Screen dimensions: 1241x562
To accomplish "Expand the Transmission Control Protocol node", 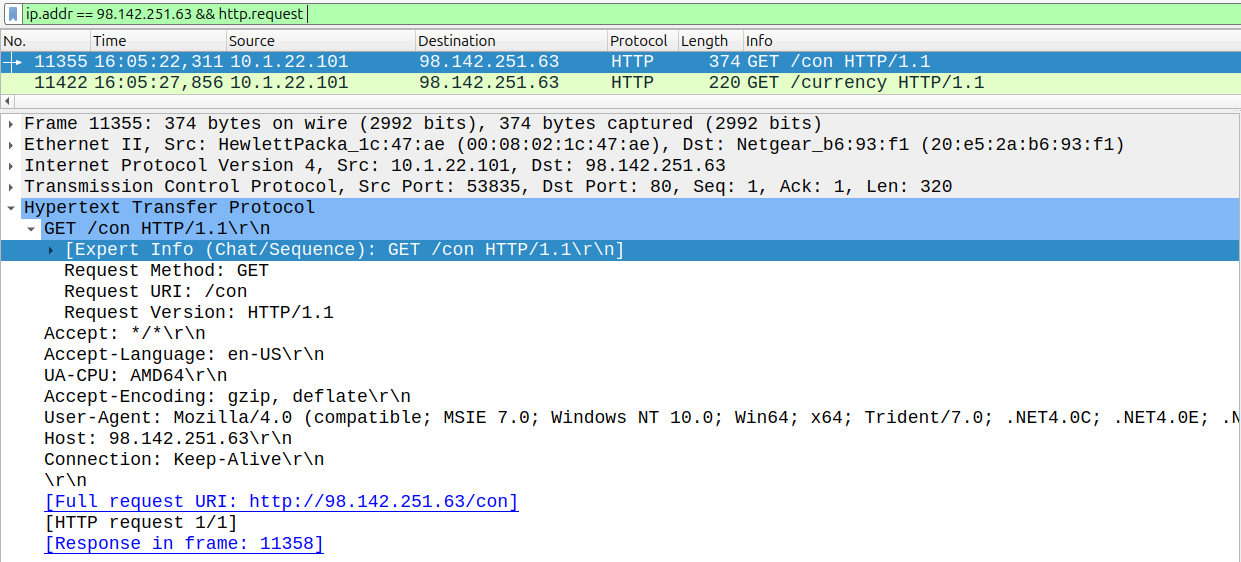I will [x=11, y=187].
